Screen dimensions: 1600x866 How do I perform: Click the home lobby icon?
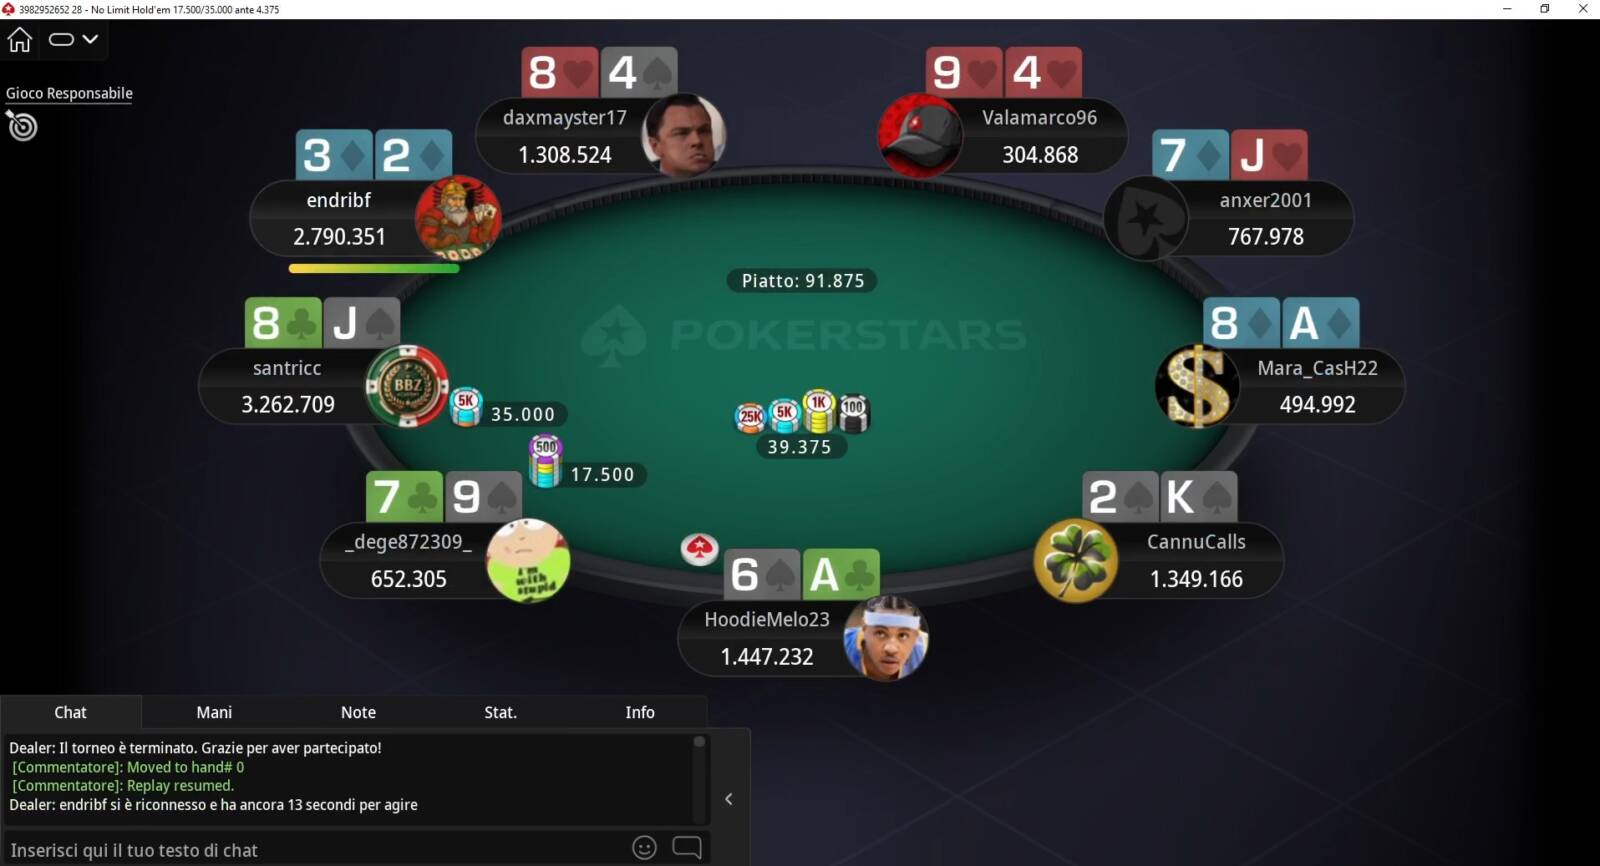(20, 39)
